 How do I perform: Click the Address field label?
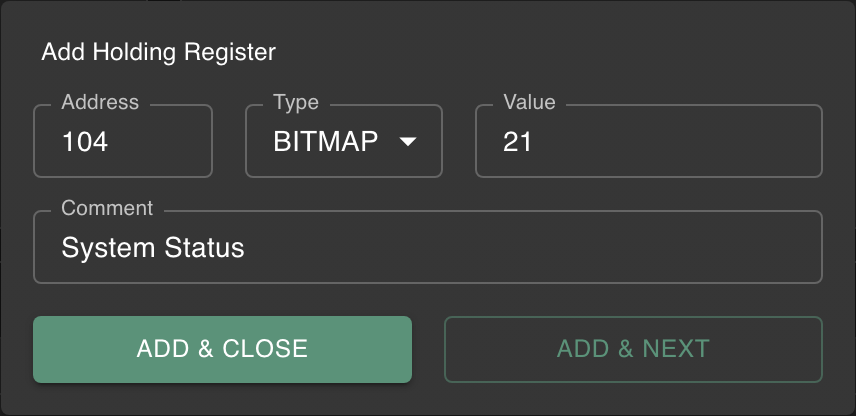click(x=100, y=102)
